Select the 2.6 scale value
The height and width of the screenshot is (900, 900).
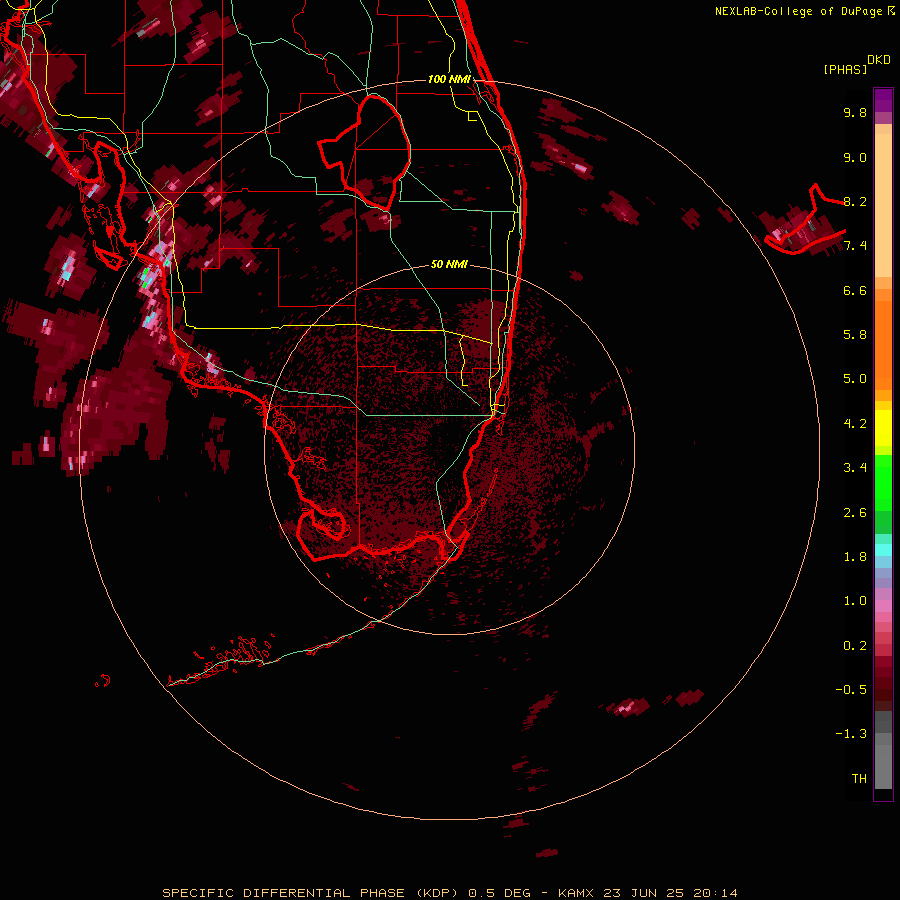tap(855, 513)
